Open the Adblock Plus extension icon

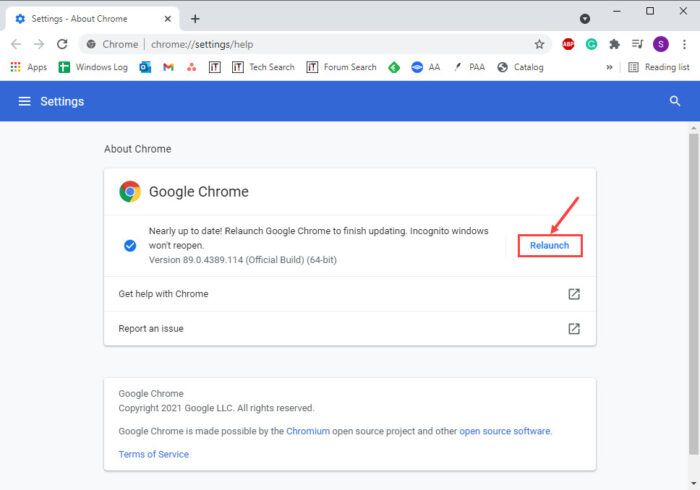tap(568, 44)
